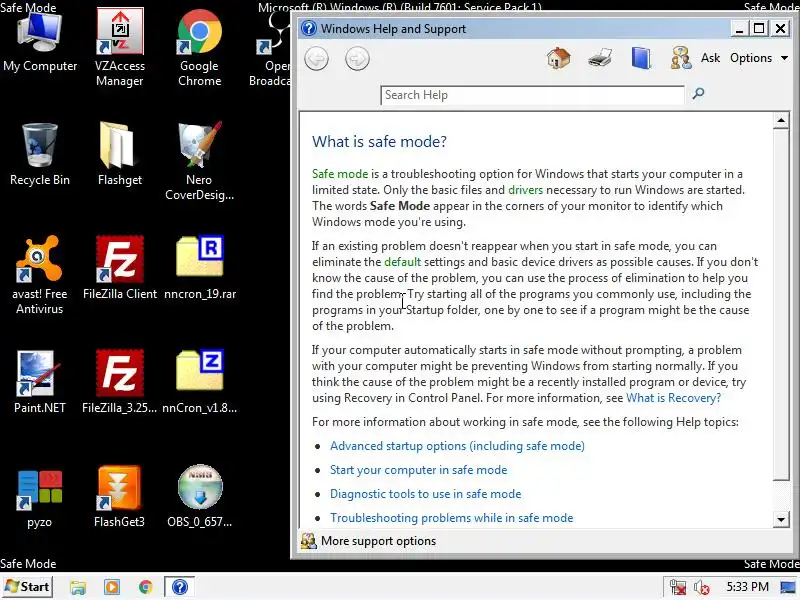Maximize the Help and Support window
The image size is (800, 600).
coord(759,29)
